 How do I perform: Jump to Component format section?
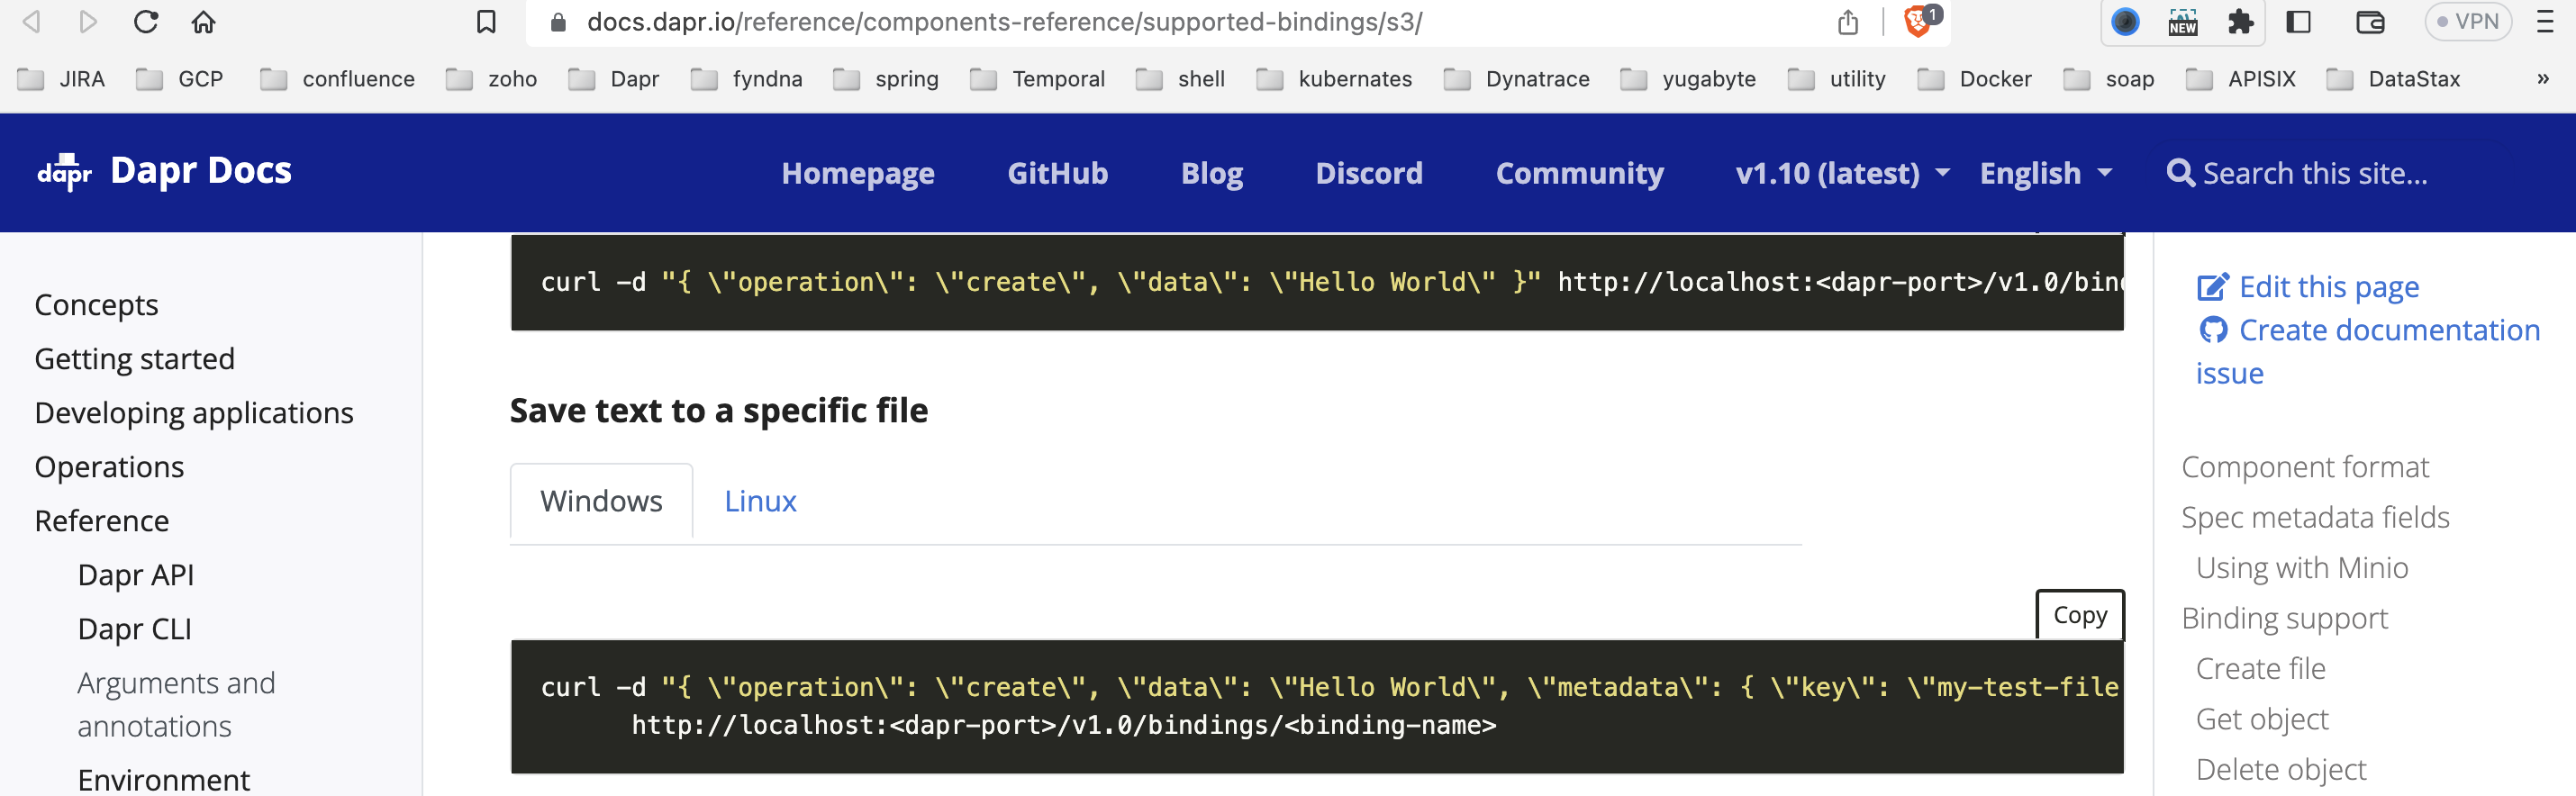pyautogui.click(x=2305, y=467)
